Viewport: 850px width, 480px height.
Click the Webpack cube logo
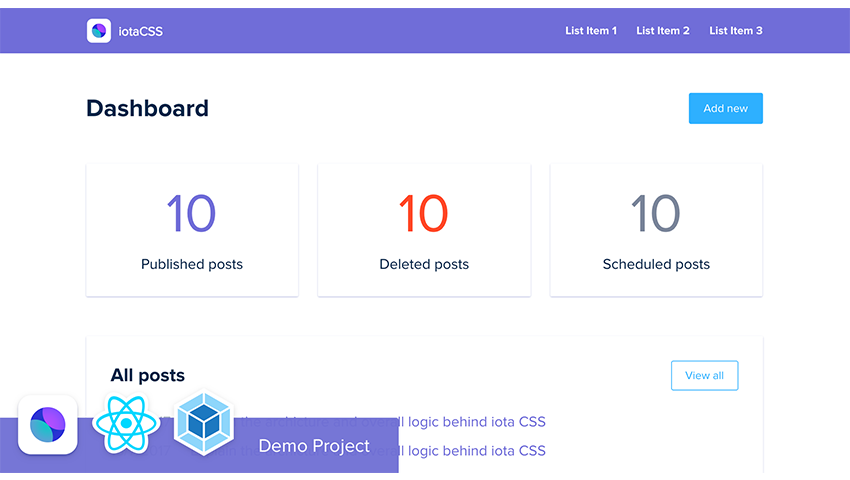(x=203, y=424)
